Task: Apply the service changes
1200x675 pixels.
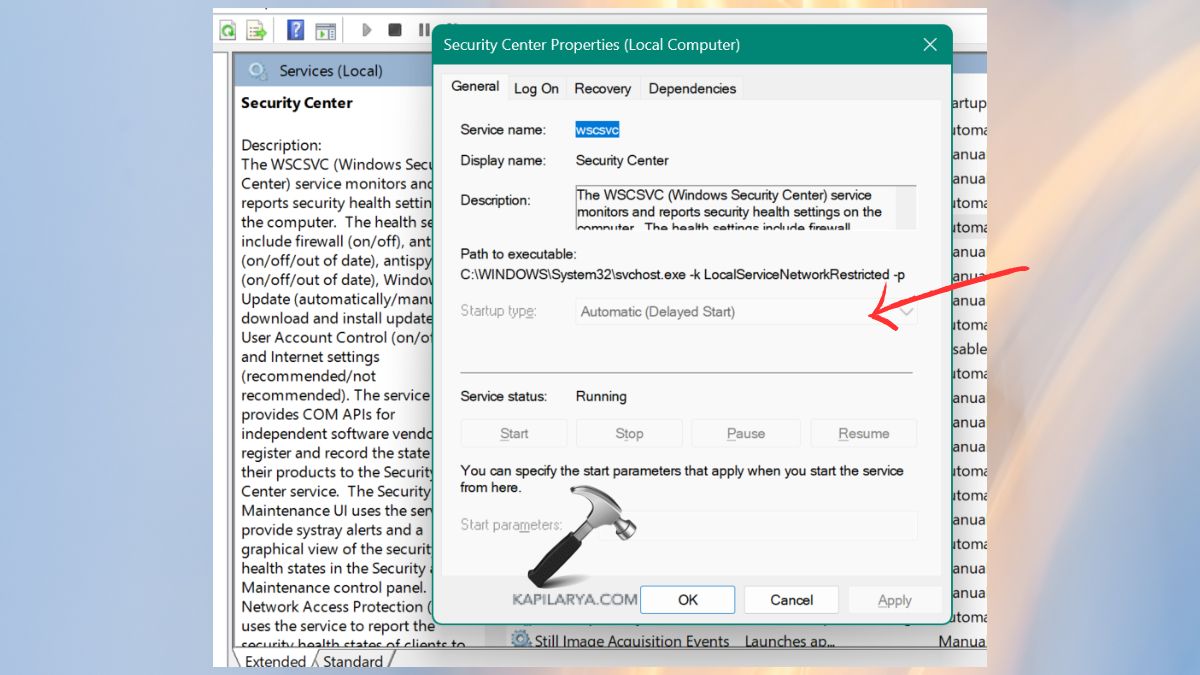Action: [895, 599]
